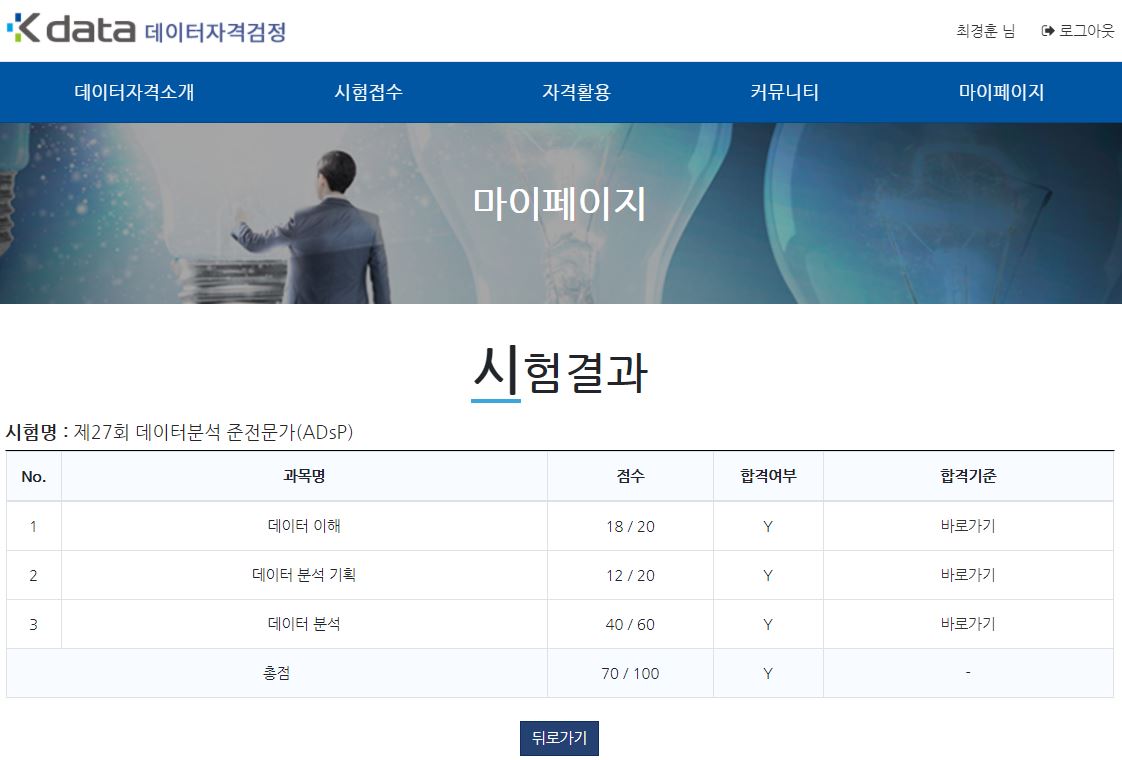Click the 총점 score 70 / 100
The image size is (1122, 760).
630,673
